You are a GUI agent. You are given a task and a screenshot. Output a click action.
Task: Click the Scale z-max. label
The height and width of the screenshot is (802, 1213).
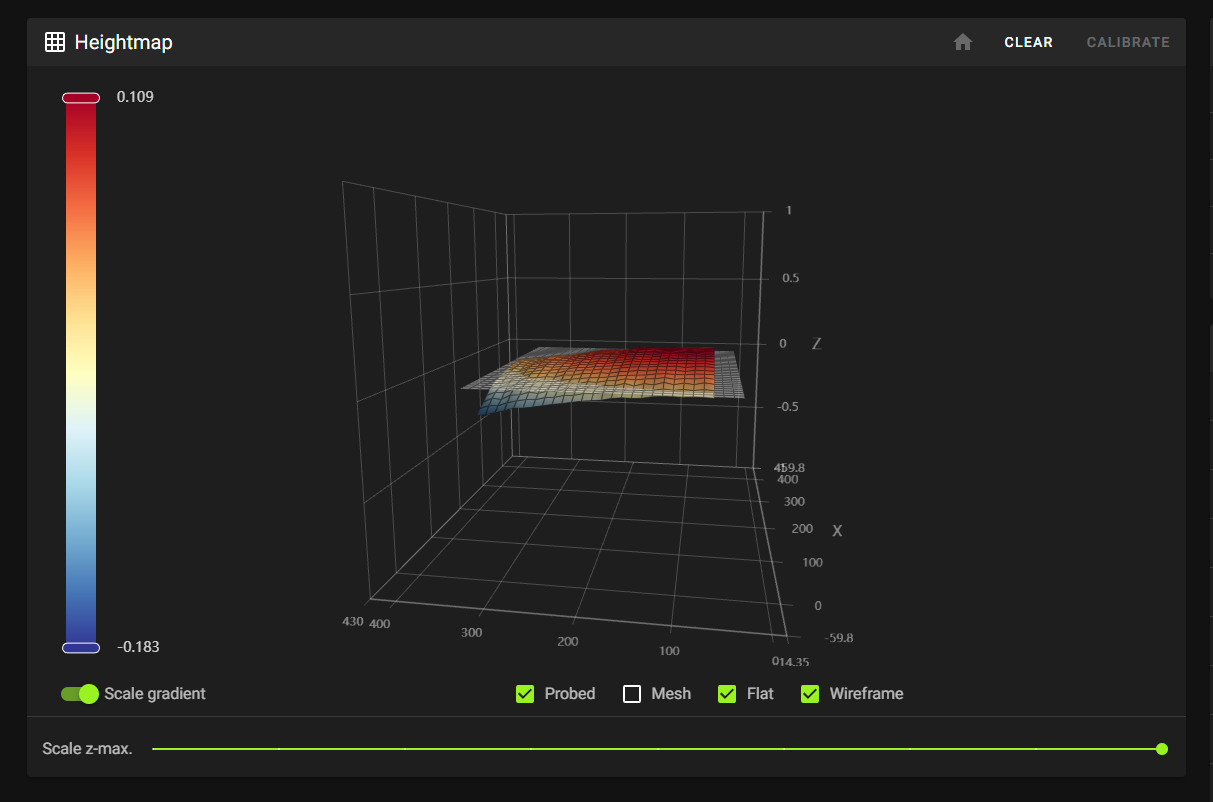pyautogui.click(x=87, y=749)
